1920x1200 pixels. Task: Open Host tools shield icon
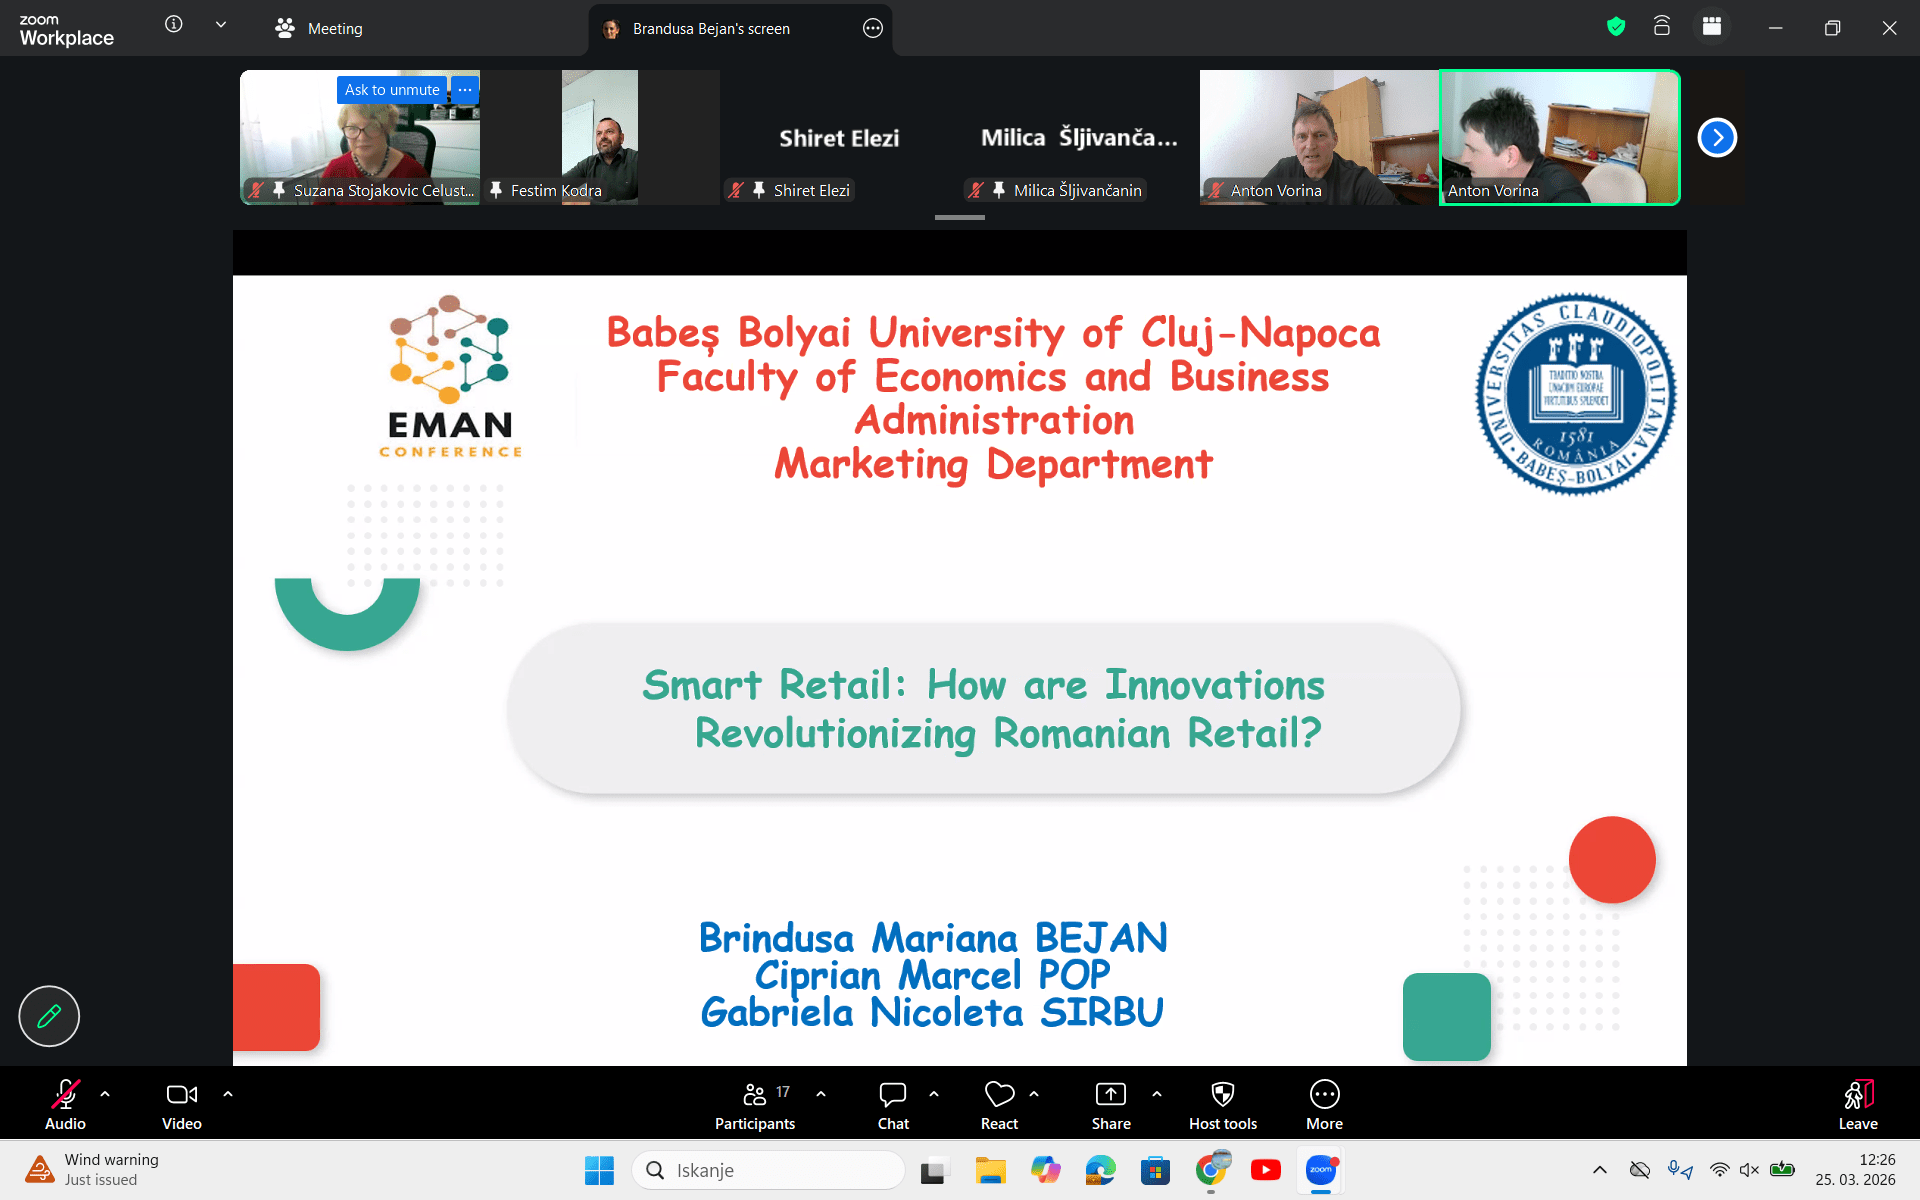pyautogui.click(x=1222, y=1095)
